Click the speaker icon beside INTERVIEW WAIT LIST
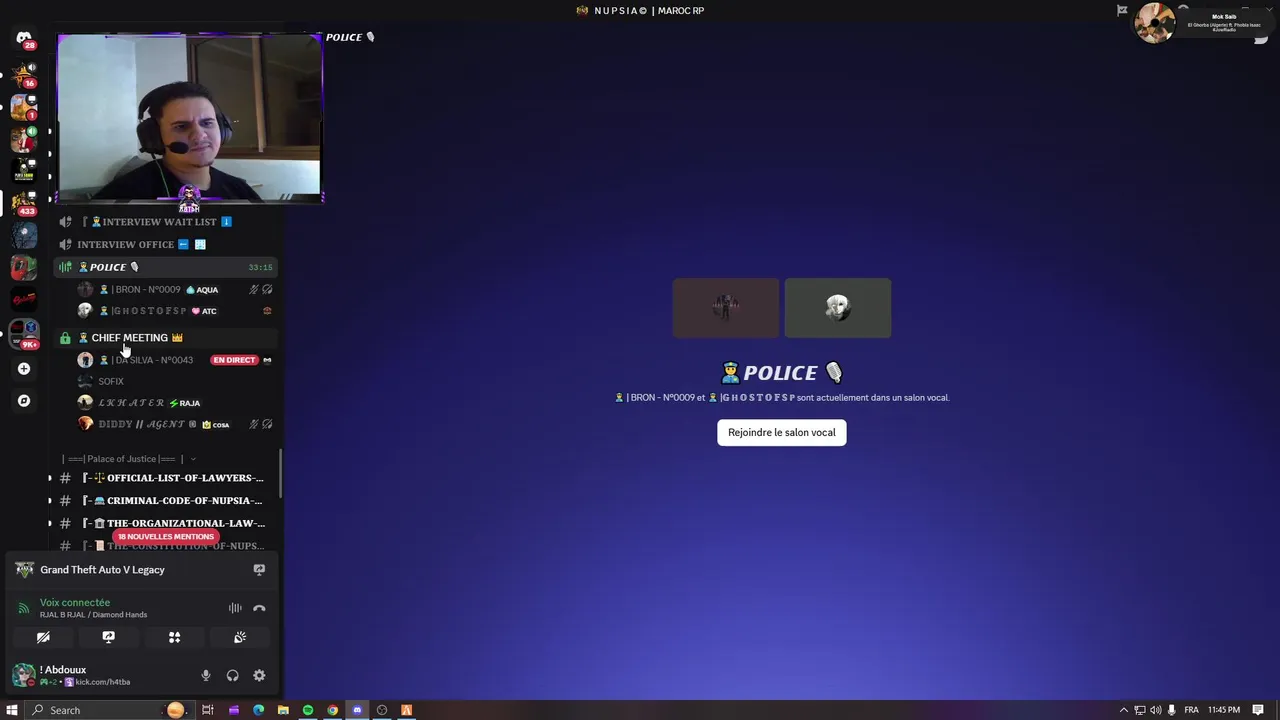 tap(65, 222)
